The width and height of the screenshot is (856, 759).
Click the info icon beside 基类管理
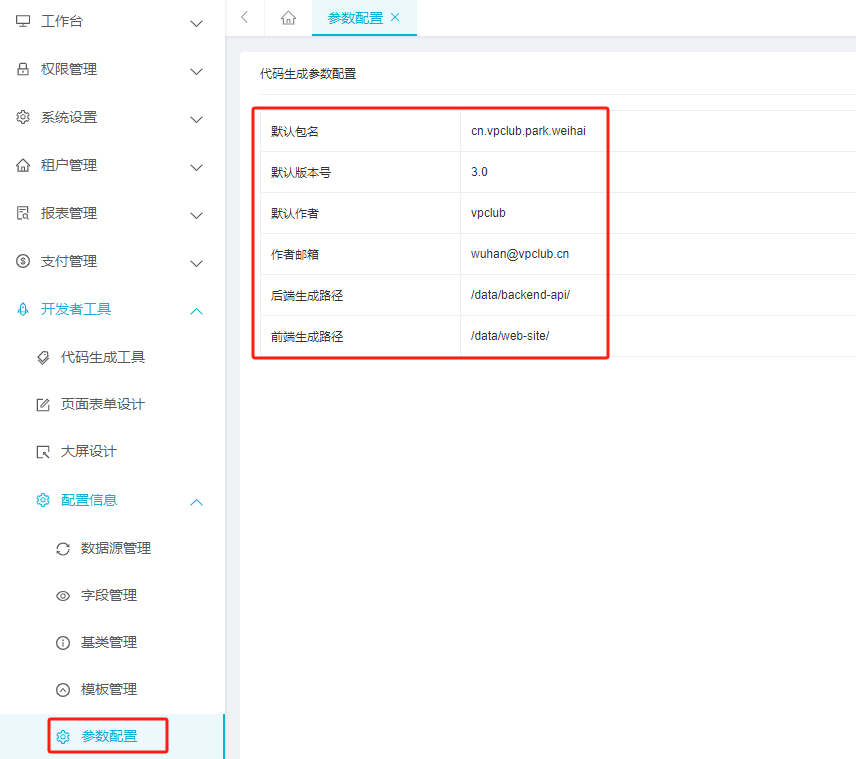(63, 643)
